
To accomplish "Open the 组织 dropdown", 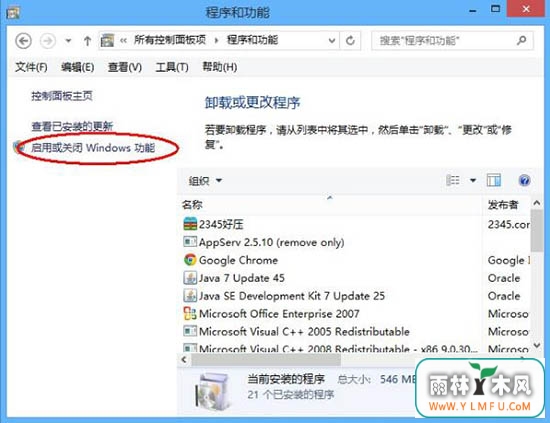I will click(x=205, y=181).
